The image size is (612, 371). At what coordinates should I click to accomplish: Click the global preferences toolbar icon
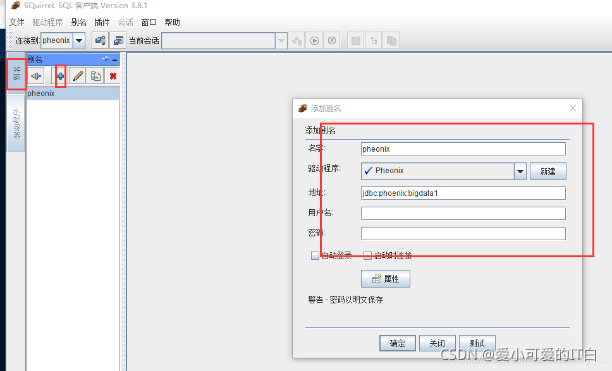tap(100, 40)
